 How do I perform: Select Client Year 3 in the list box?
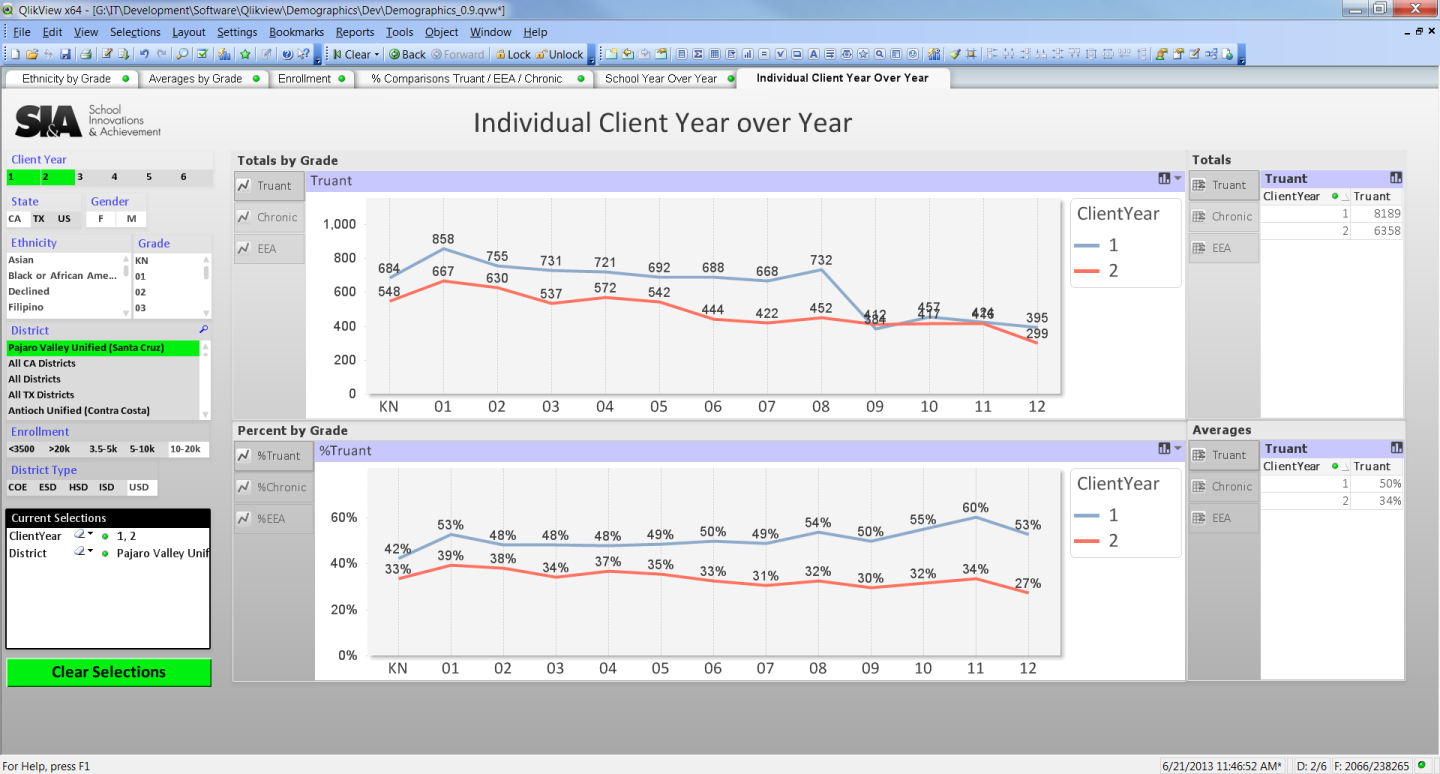point(80,177)
